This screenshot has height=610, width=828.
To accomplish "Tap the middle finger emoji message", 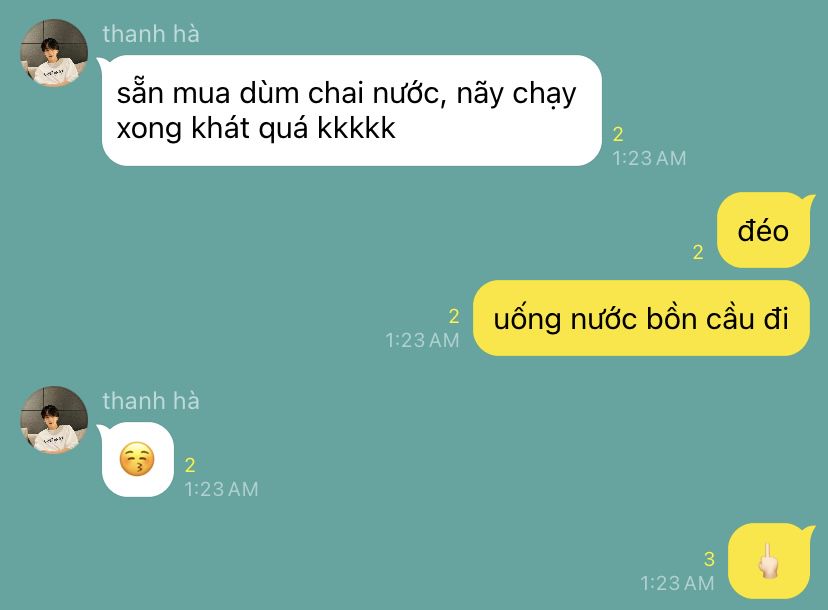I will pos(769,560).
